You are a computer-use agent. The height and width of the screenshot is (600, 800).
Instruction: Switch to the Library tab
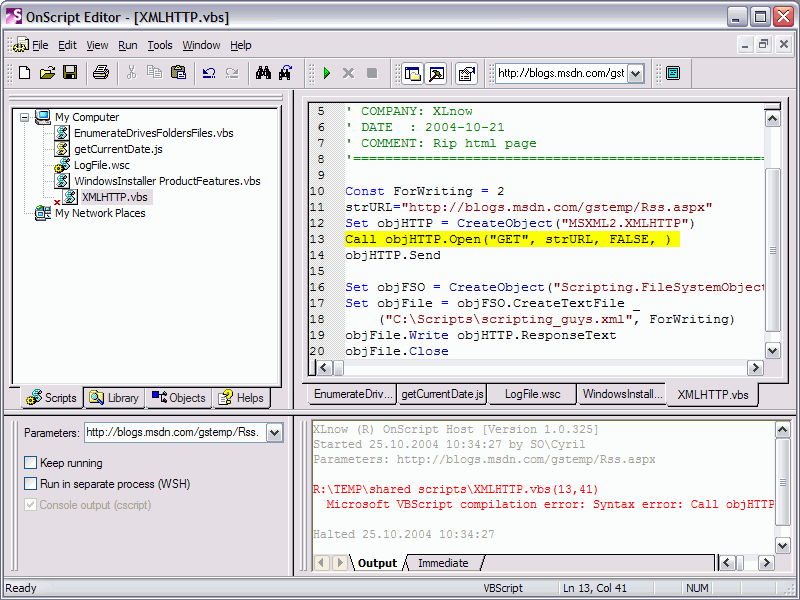(114, 398)
